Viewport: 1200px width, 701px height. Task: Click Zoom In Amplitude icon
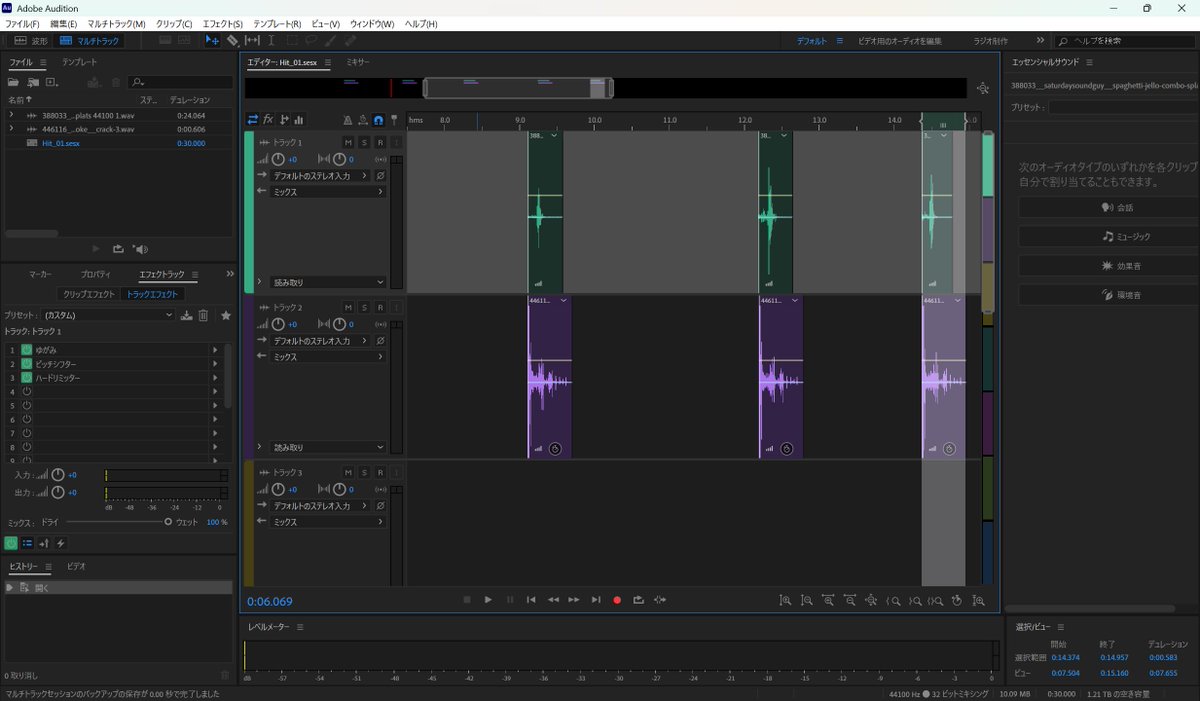[785, 601]
